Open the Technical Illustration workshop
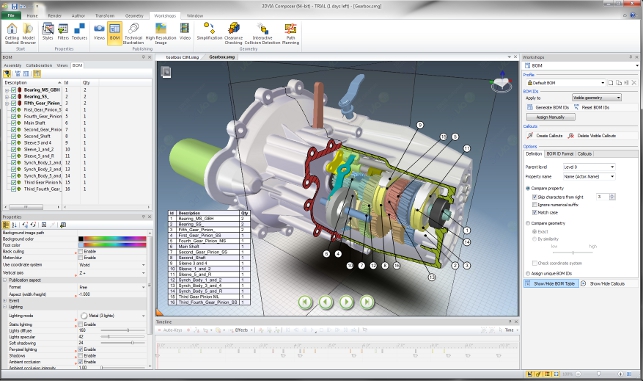 click(133, 33)
